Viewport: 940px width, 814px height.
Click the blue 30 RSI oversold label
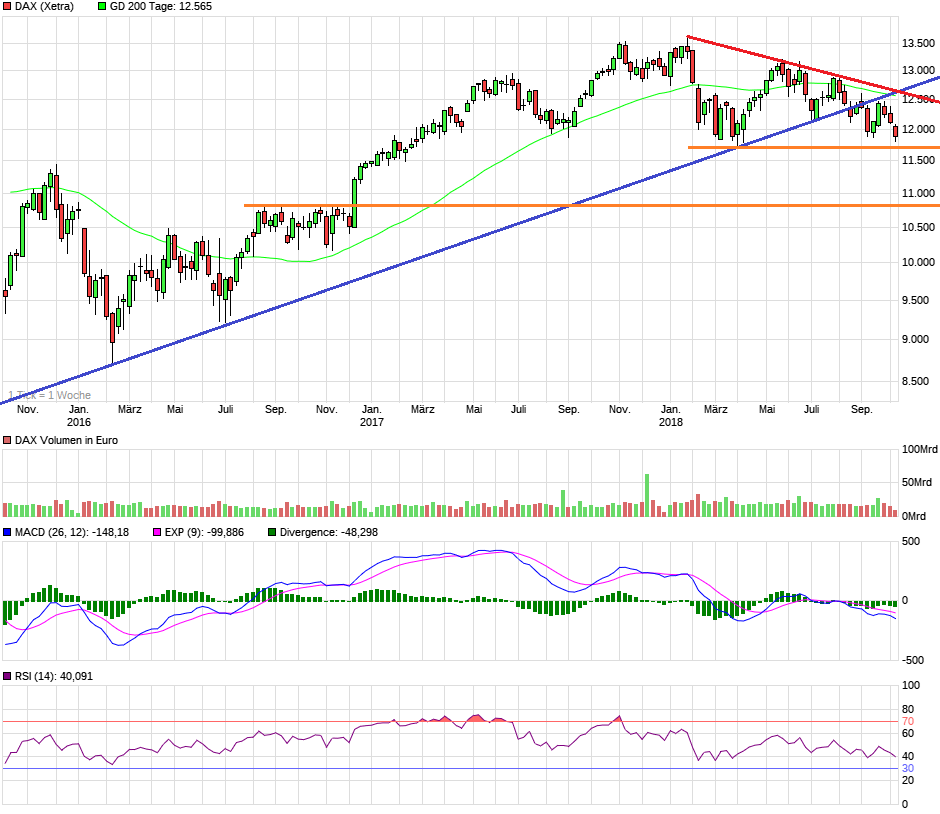pos(908,768)
